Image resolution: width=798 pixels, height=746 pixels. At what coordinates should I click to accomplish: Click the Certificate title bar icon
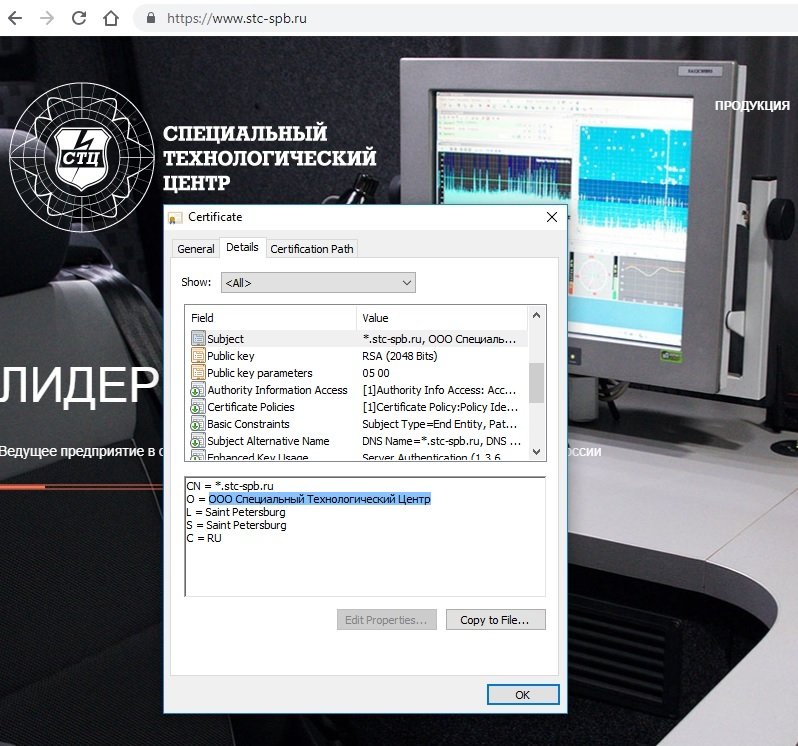175,218
